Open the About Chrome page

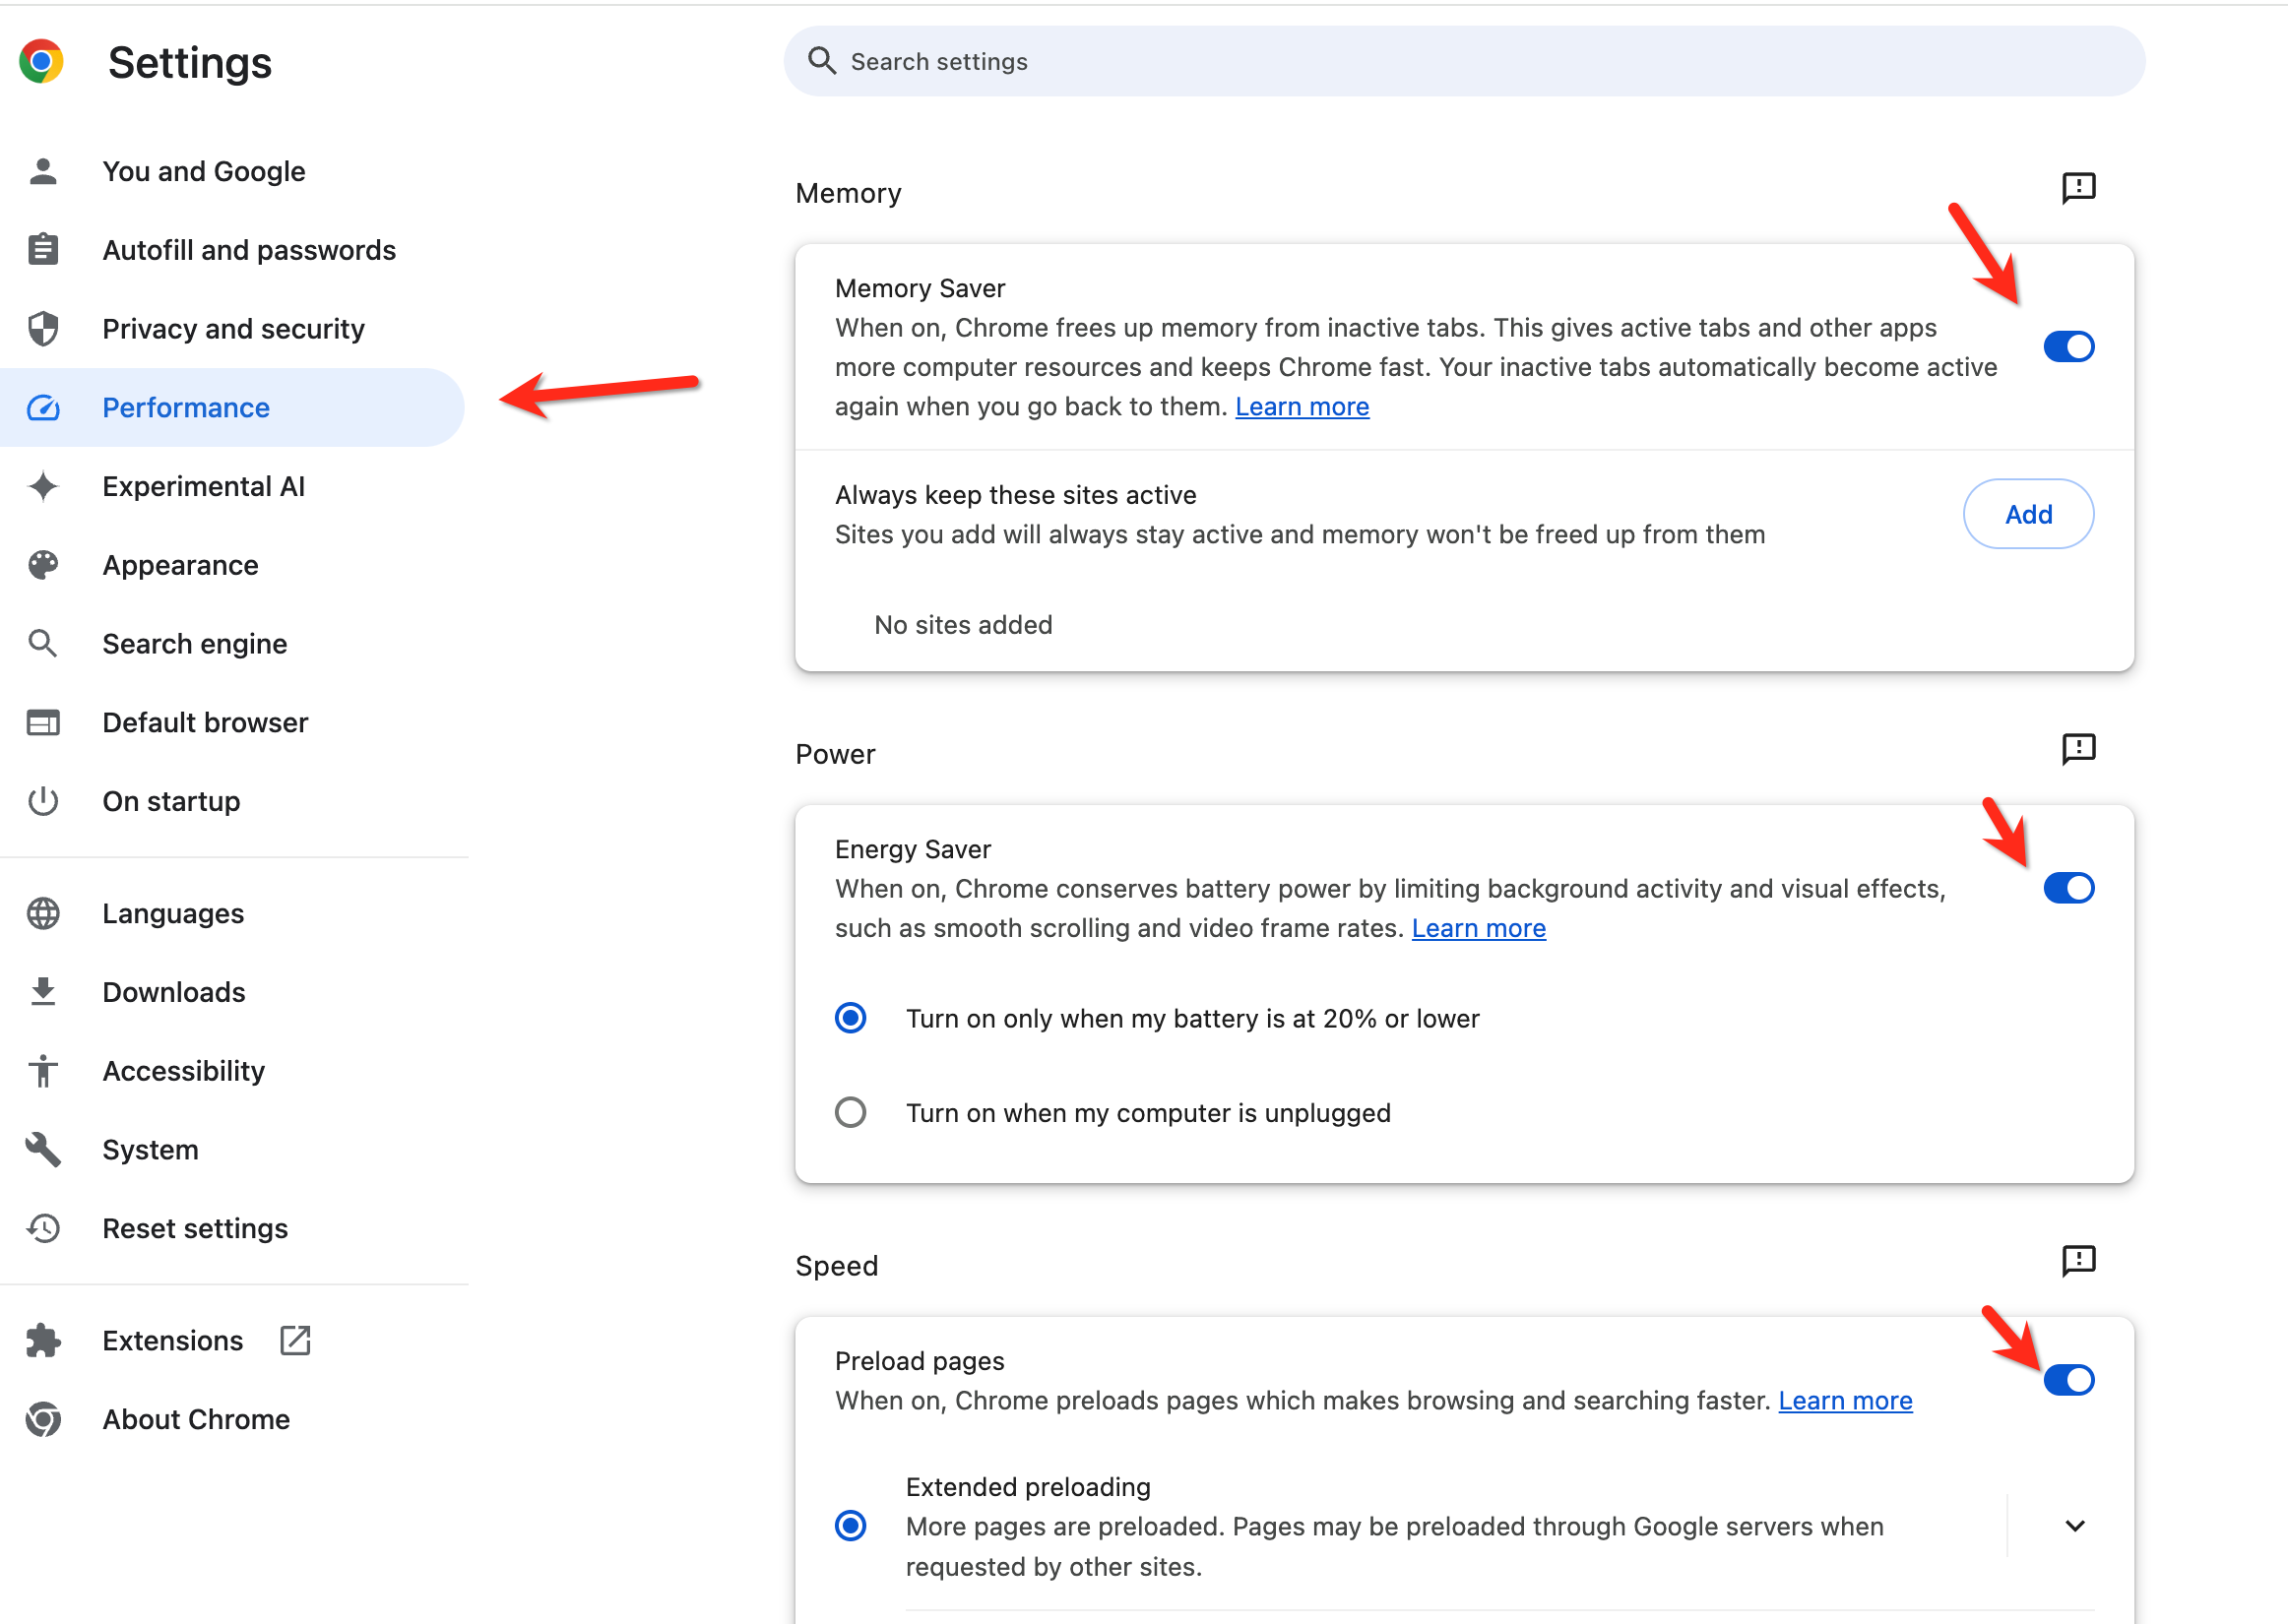pyautogui.click(x=196, y=1419)
